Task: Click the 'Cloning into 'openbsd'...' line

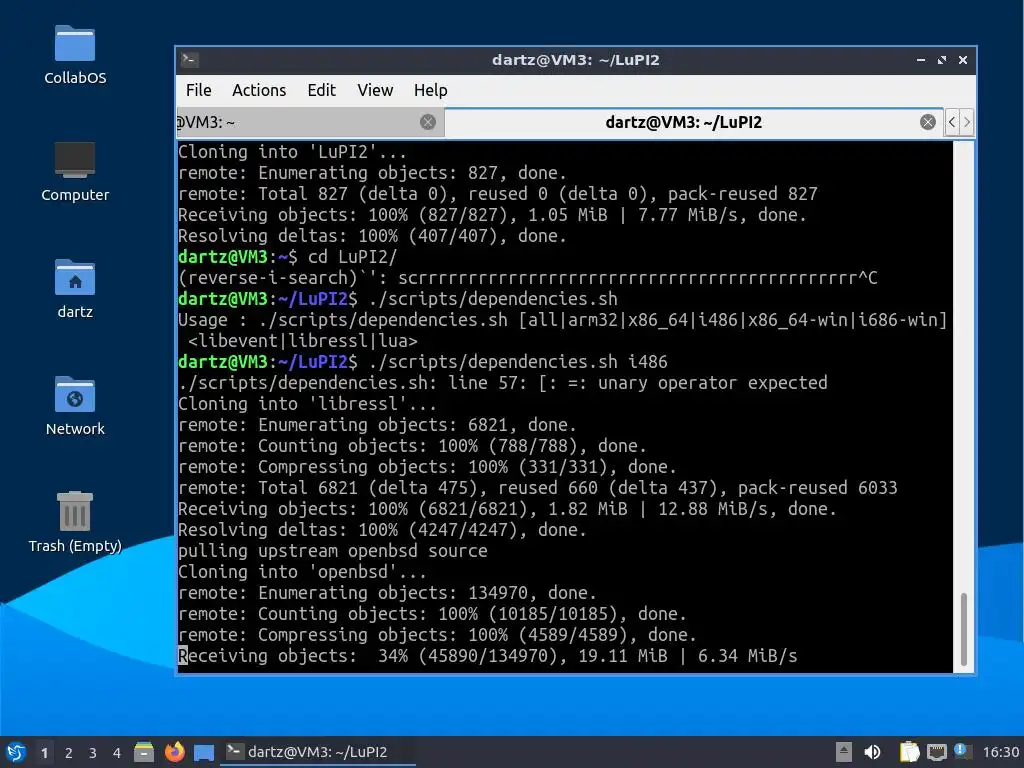Action: point(302,571)
